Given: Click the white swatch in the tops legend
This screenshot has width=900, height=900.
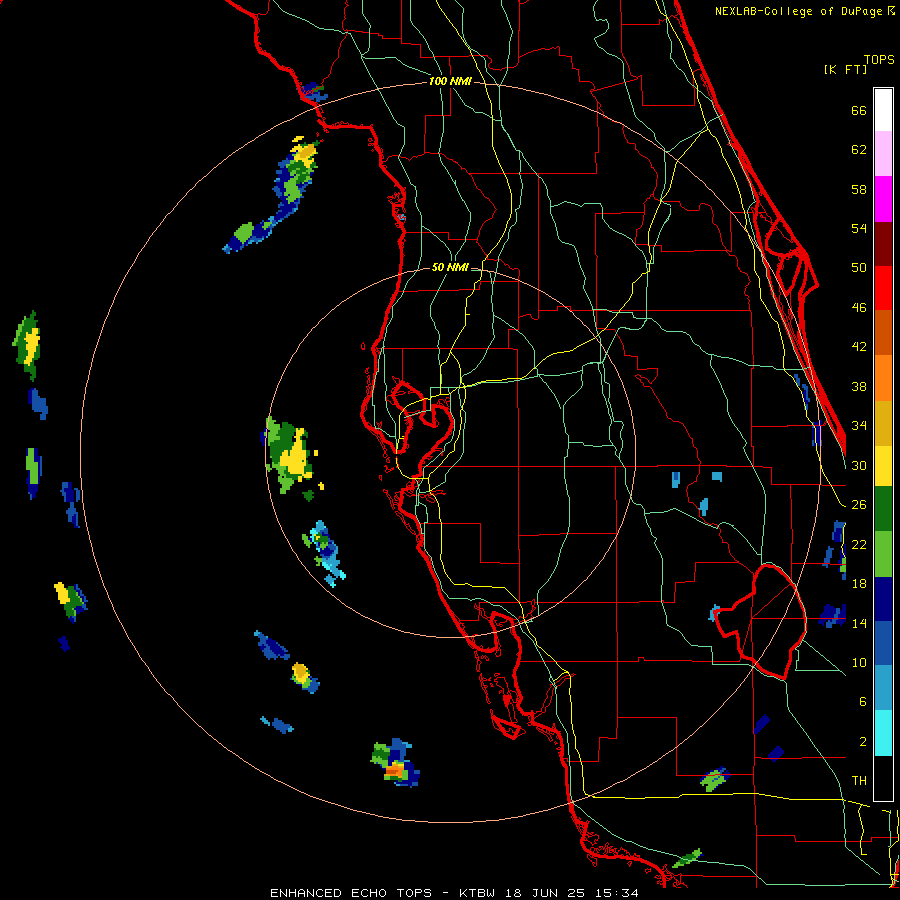Looking at the screenshot, I should click(883, 110).
